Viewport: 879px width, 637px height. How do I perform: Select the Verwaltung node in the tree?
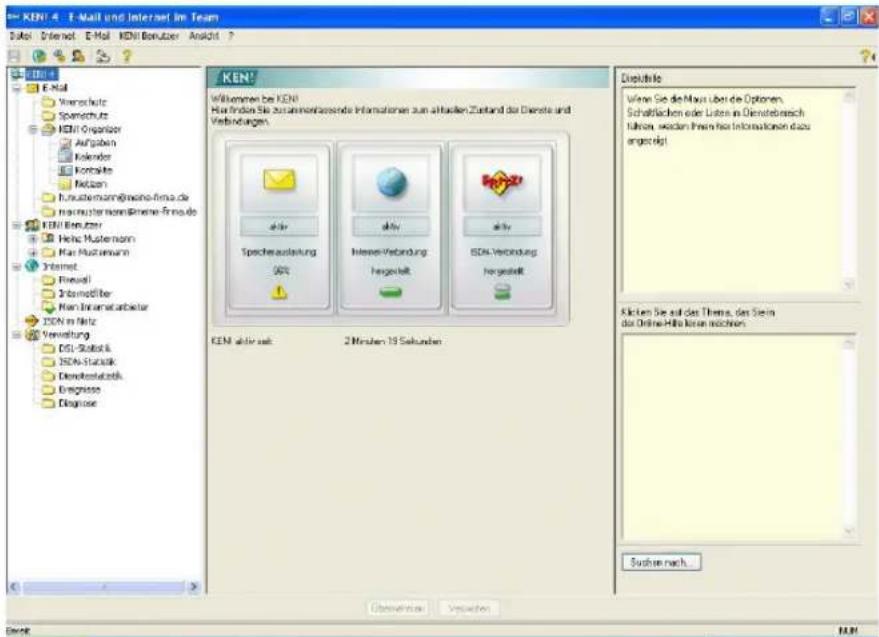point(66,335)
